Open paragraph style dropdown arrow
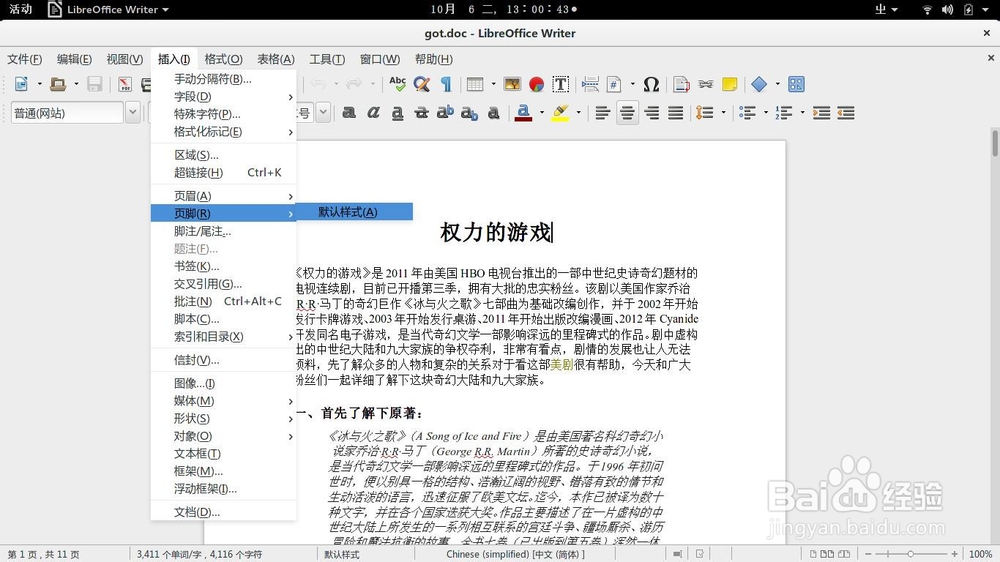1000x562 pixels. pyautogui.click(x=133, y=113)
